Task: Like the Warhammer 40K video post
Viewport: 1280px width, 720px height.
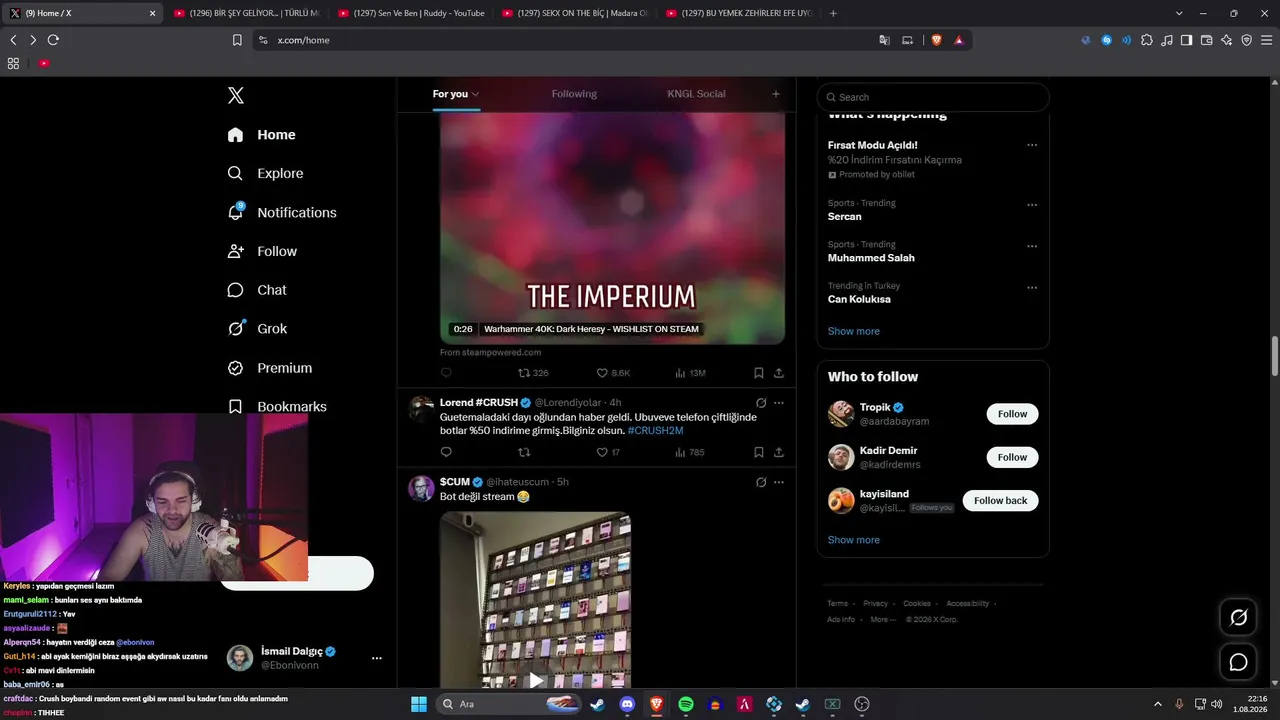Action: [602, 373]
